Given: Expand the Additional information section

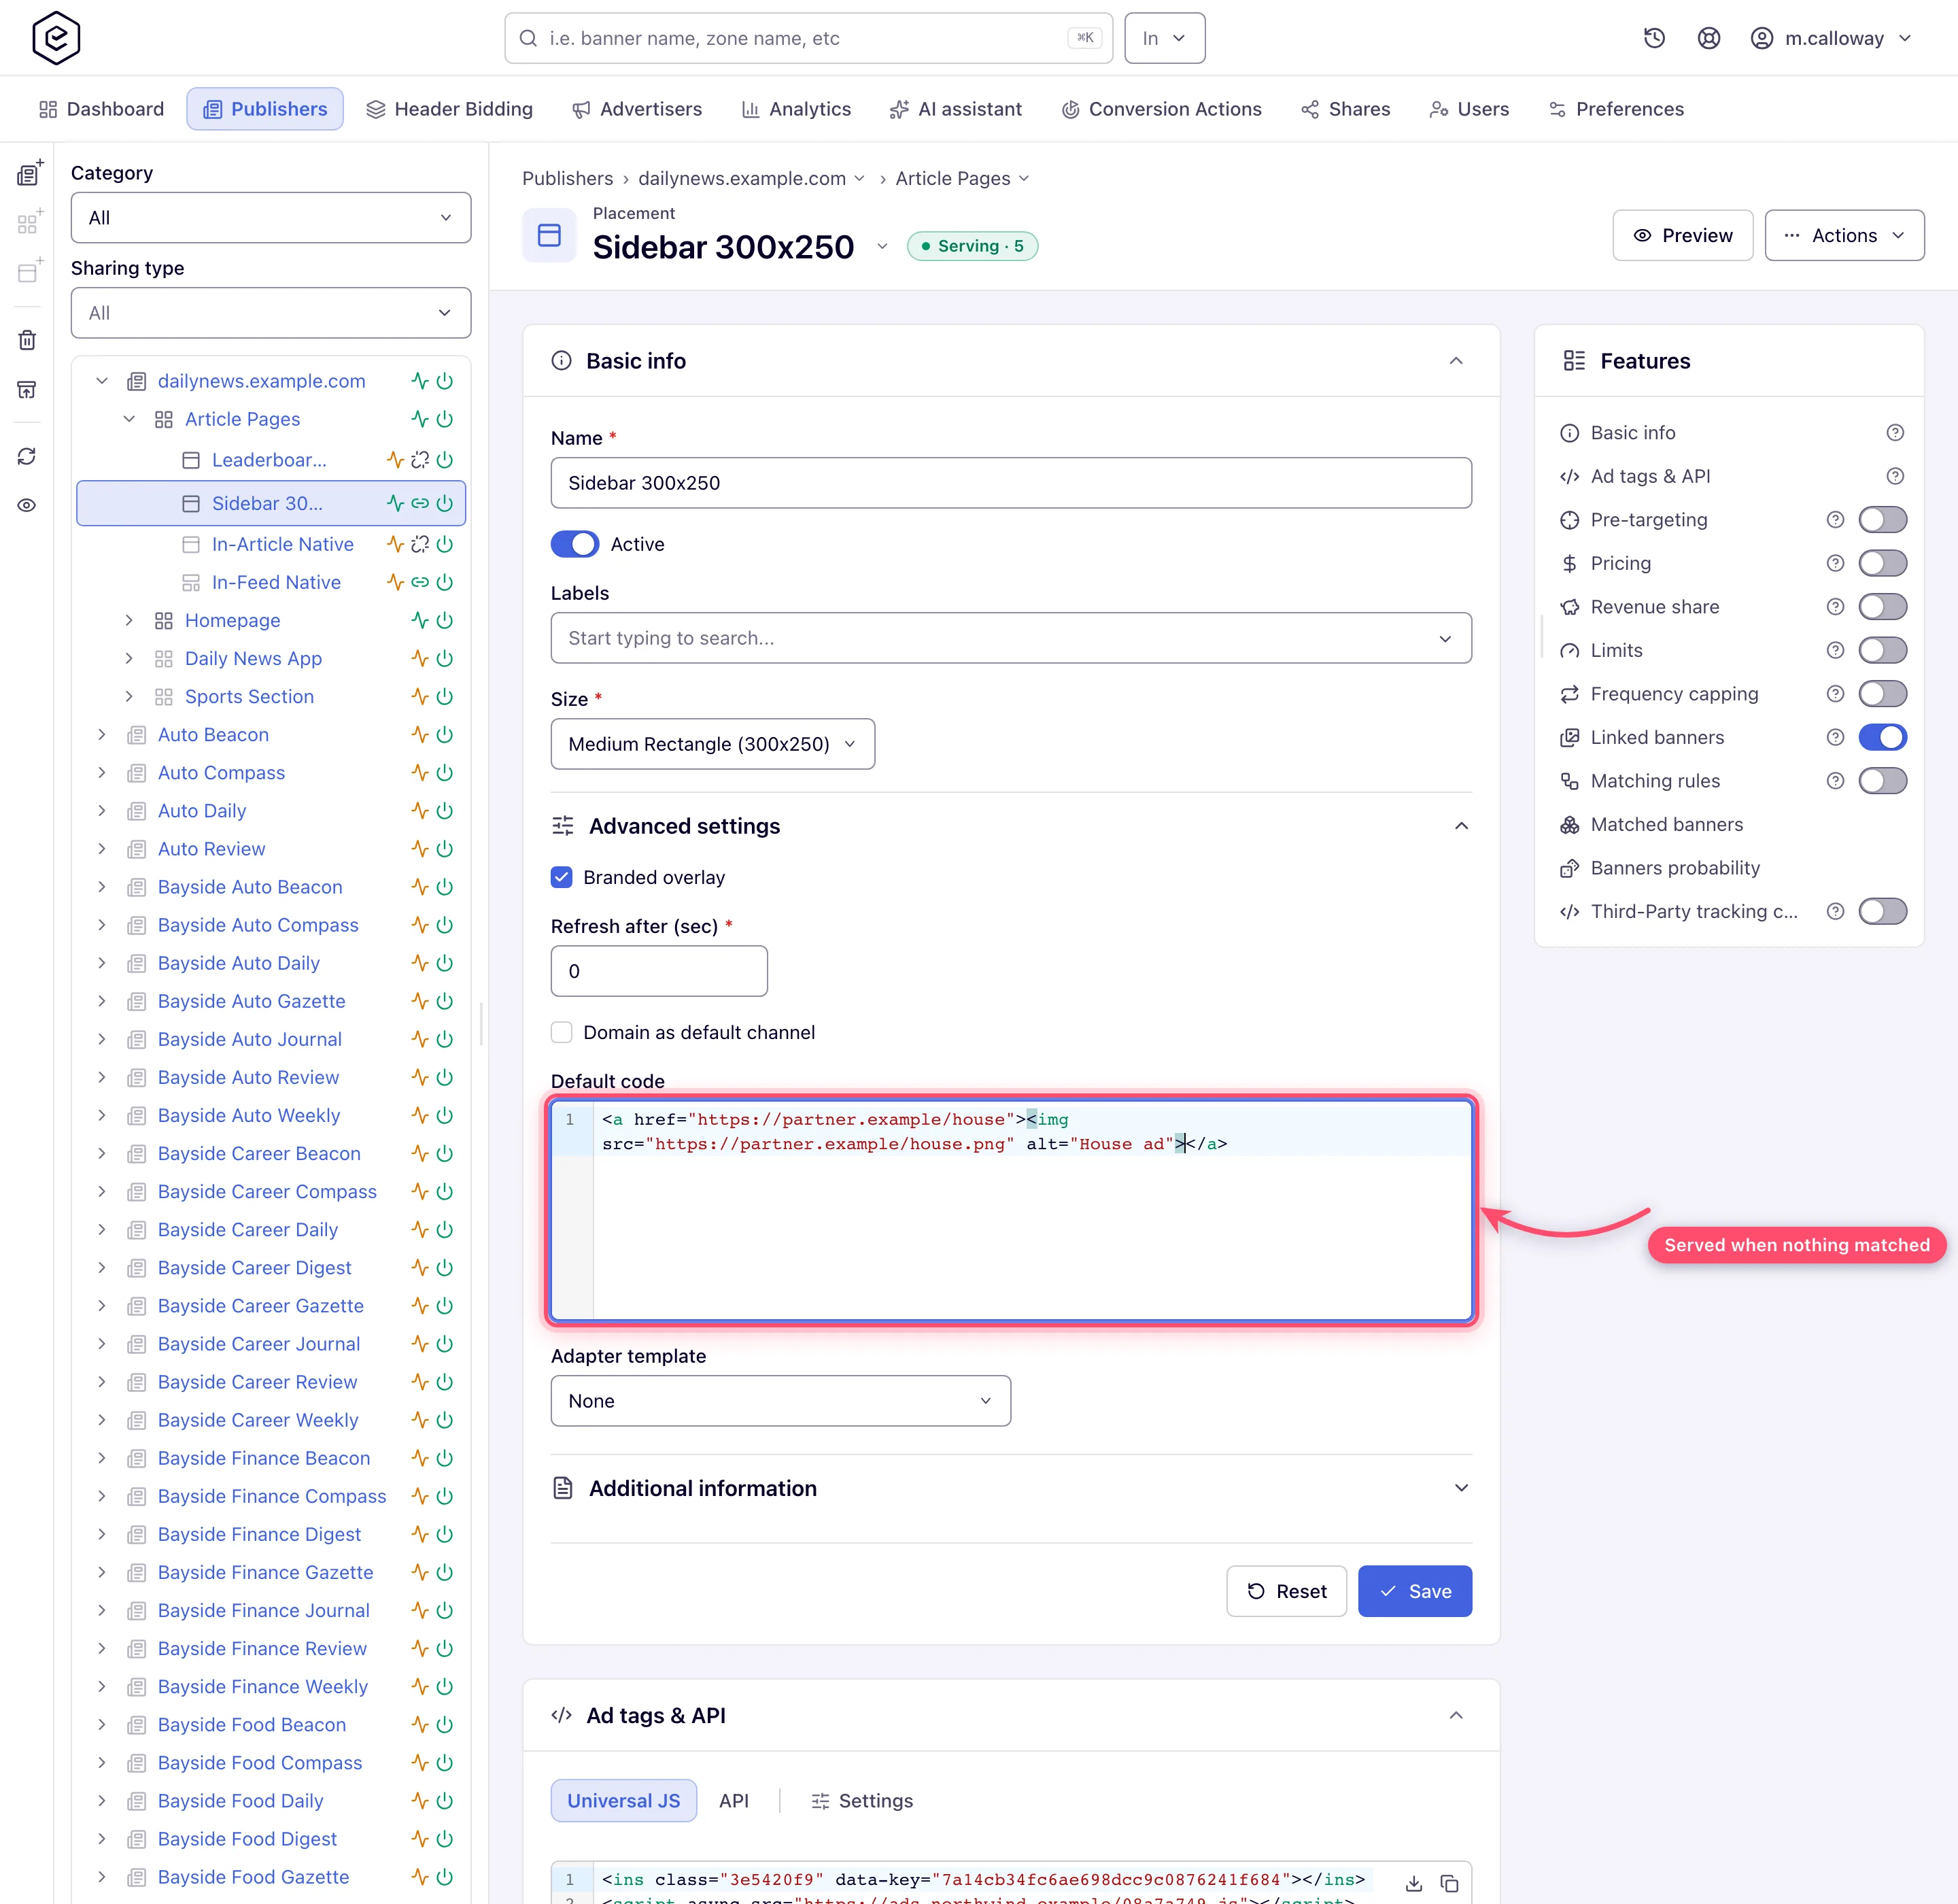Looking at the screenshot, I should (x=1011, y=1488).
